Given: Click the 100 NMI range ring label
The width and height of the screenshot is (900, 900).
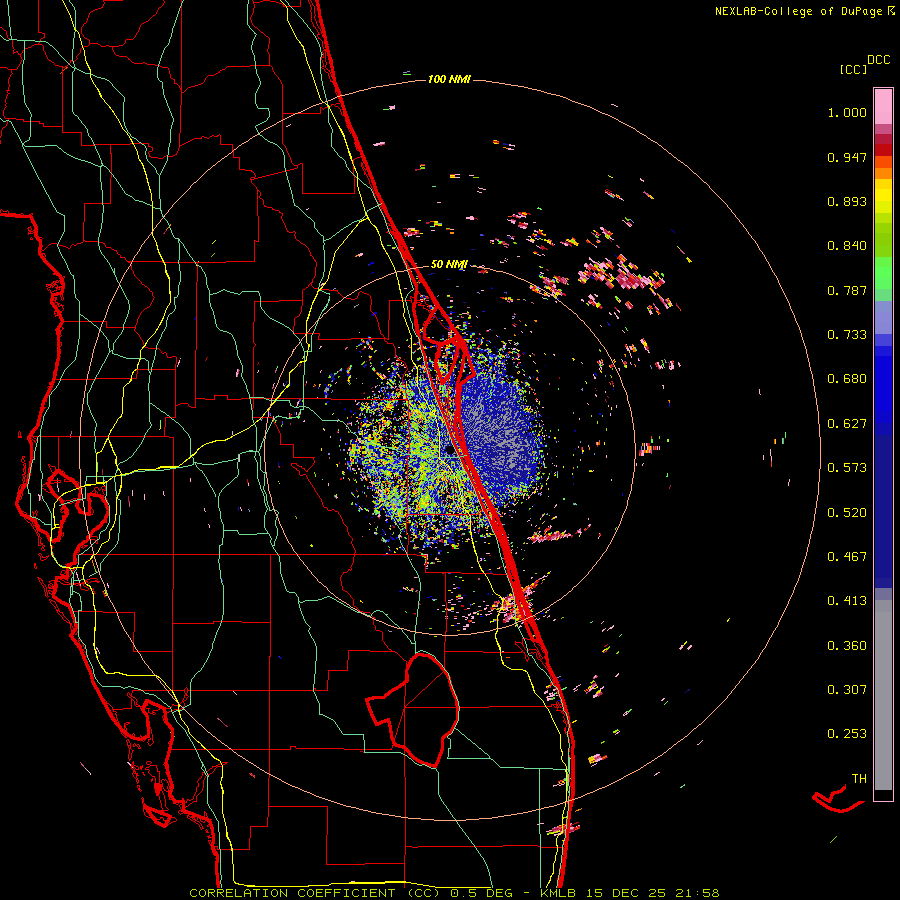Looking at the screenshot, I should [449, 79].
